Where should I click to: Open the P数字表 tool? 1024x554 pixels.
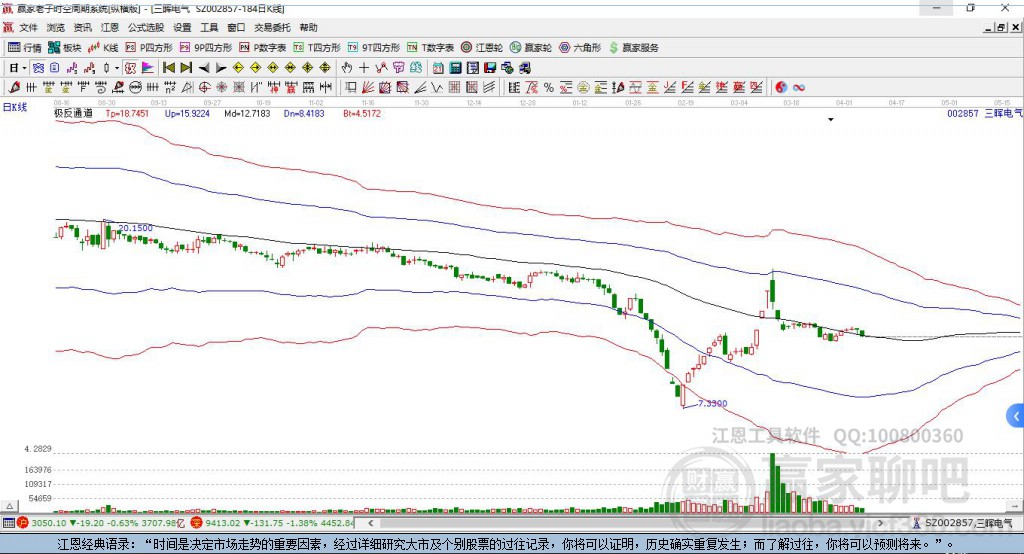[x=263, y=48]
